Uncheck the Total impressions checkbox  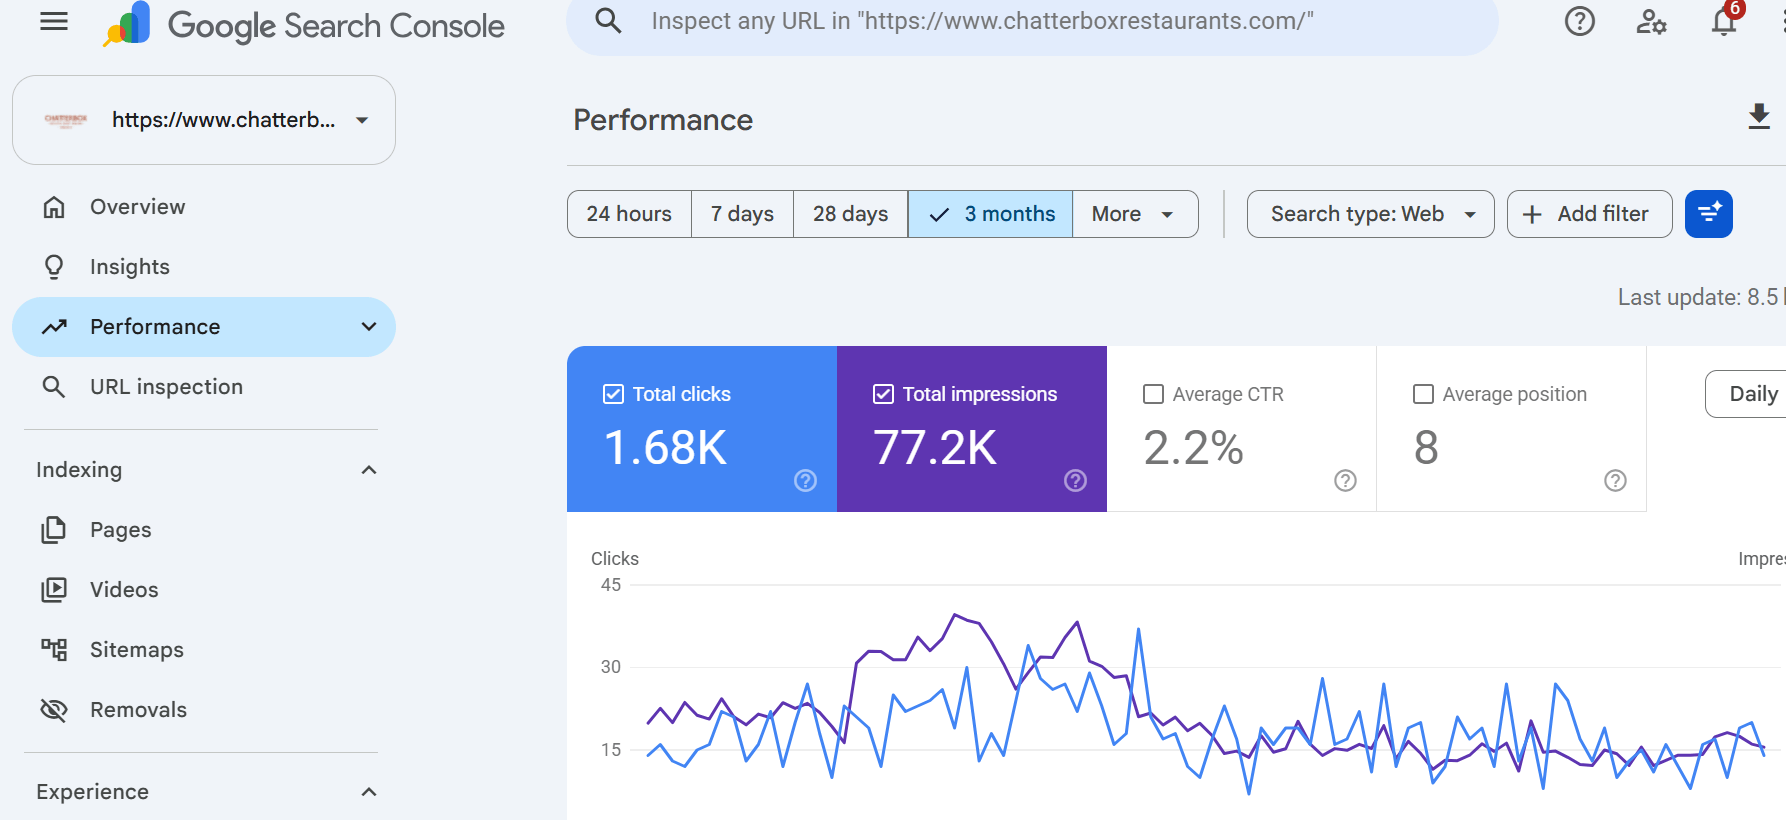click(x=883, y=394)
